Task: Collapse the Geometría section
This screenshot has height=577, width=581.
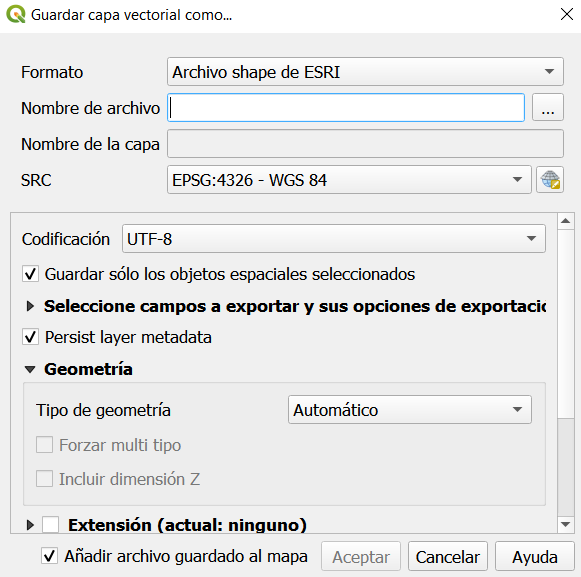Action: click(x=30, y=369)
